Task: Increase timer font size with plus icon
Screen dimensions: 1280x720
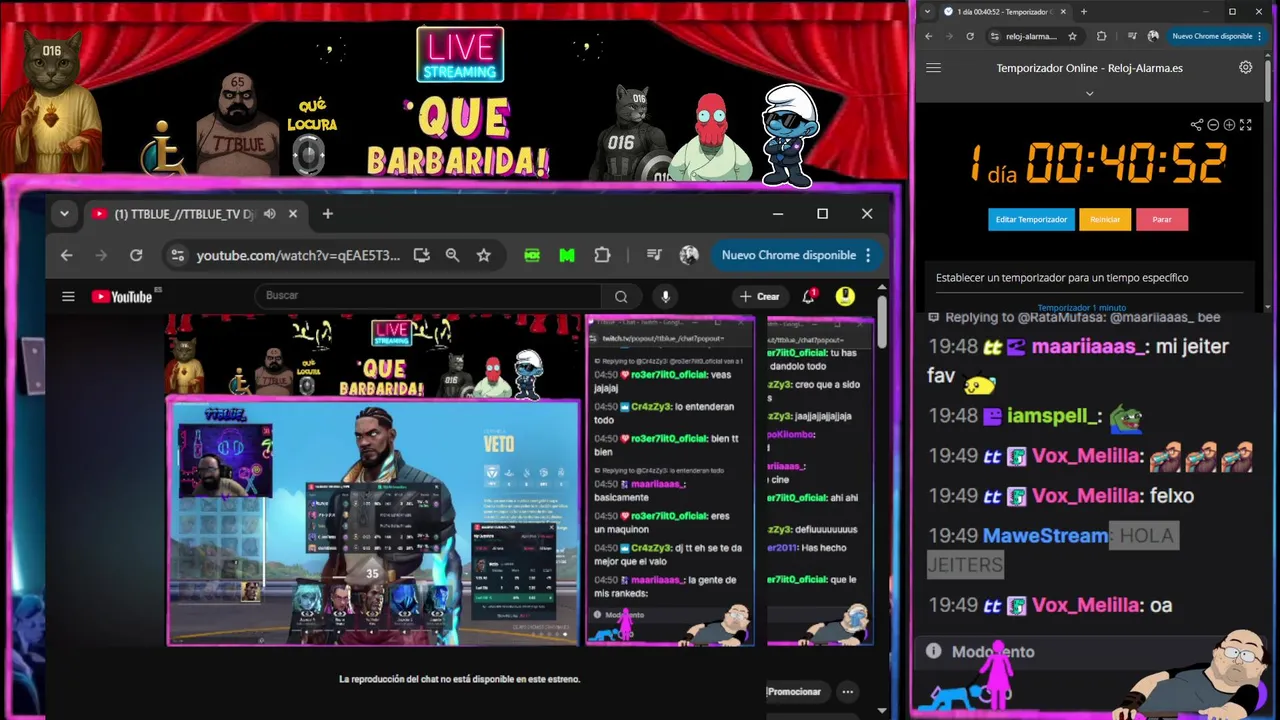Action: [1229, 125]
